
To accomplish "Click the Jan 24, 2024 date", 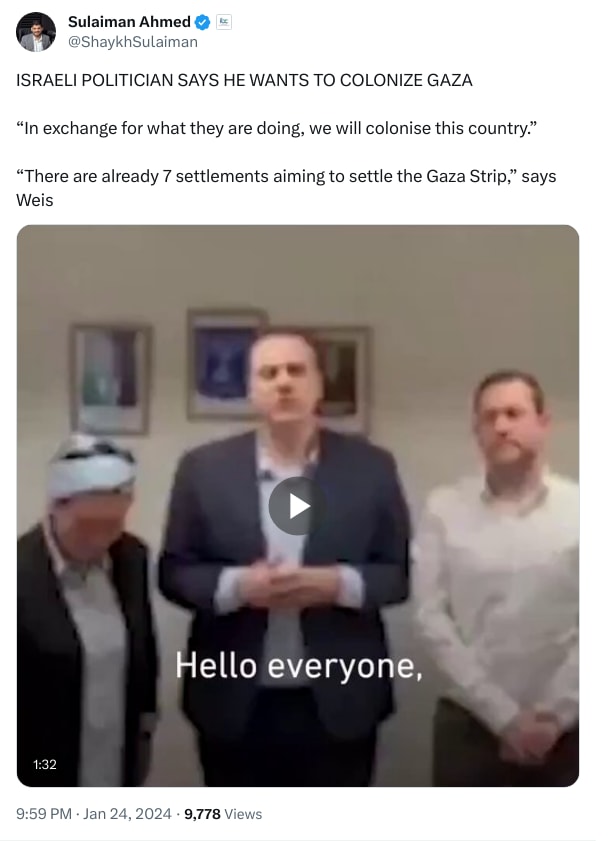I will pos(127,814).
